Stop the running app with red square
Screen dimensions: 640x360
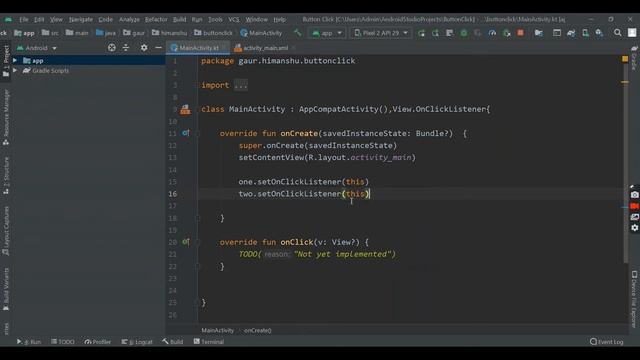520,33
